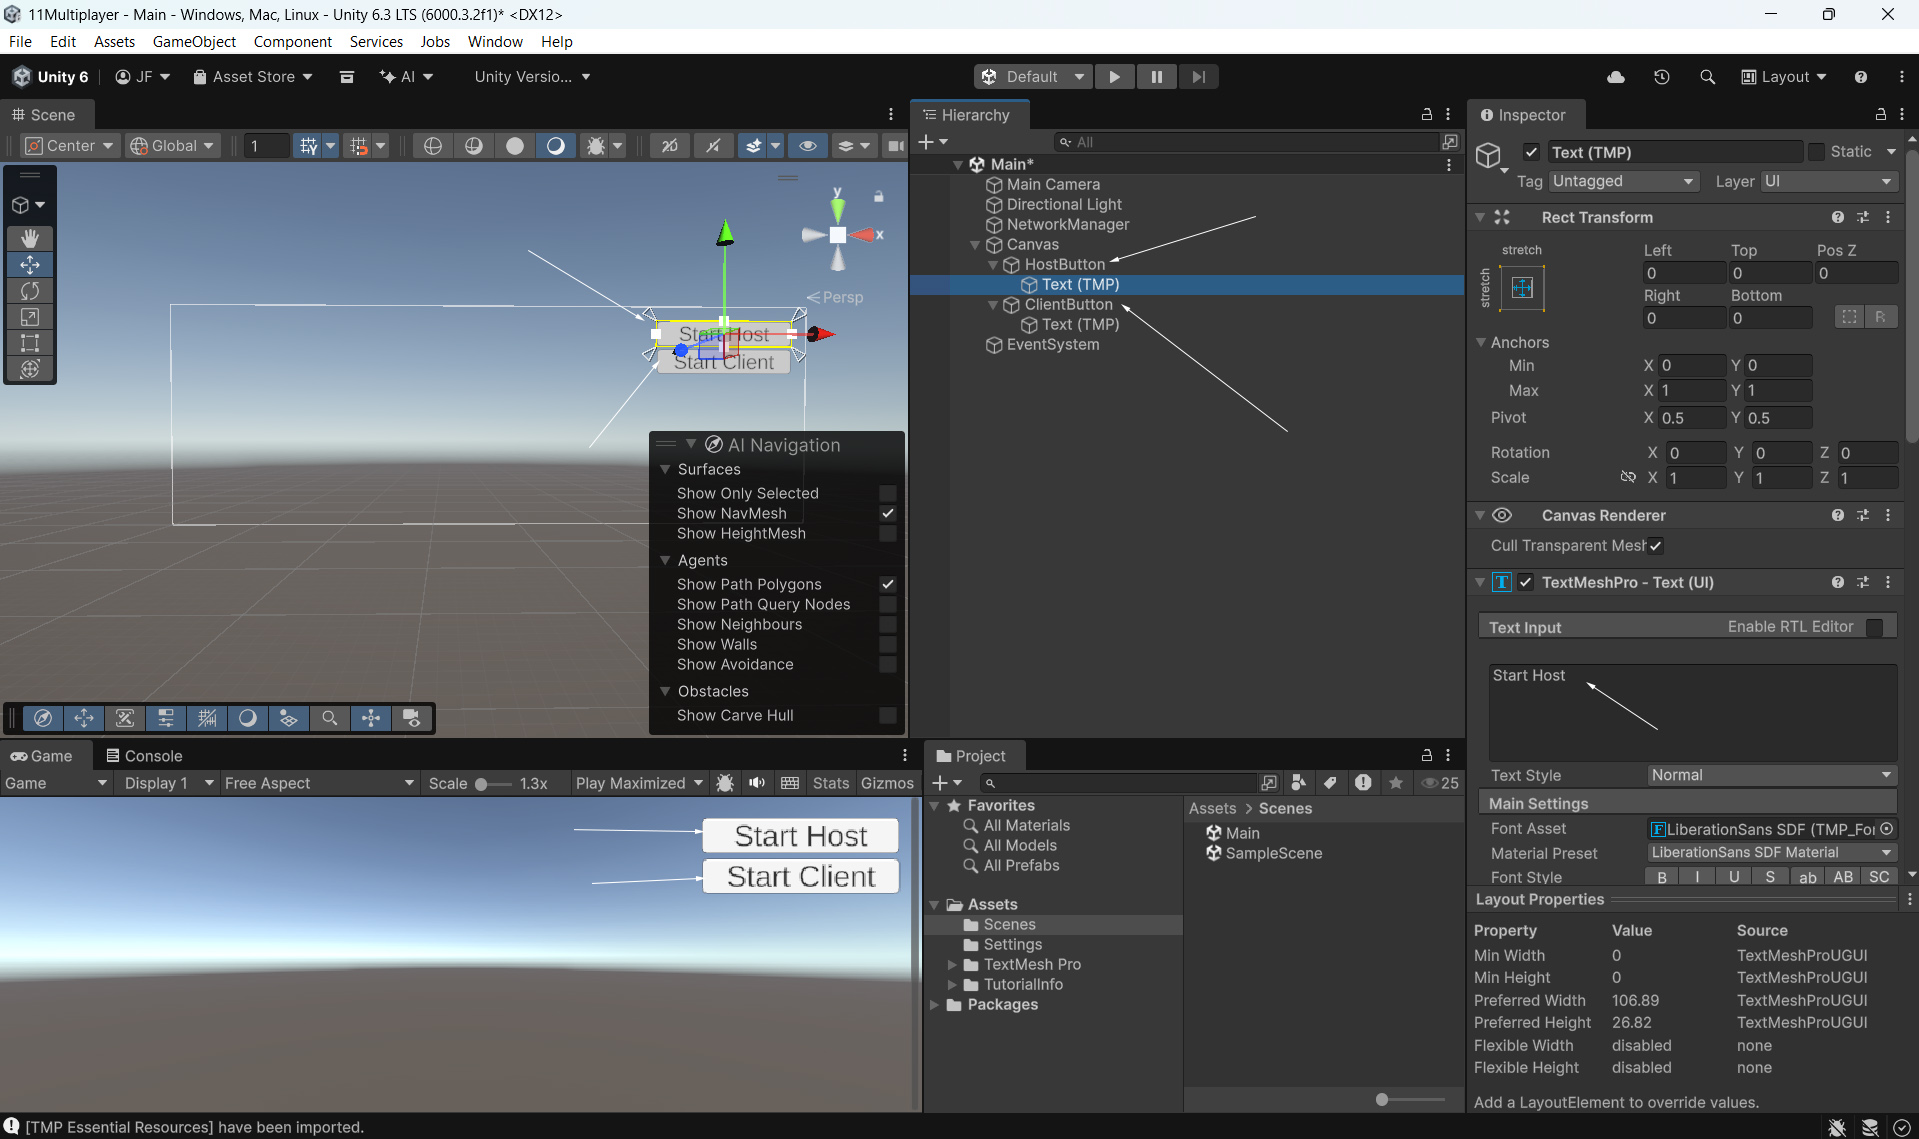1919x1139 pixels.
Task: Click the Stats button in Game view
Action: point(830,783)
